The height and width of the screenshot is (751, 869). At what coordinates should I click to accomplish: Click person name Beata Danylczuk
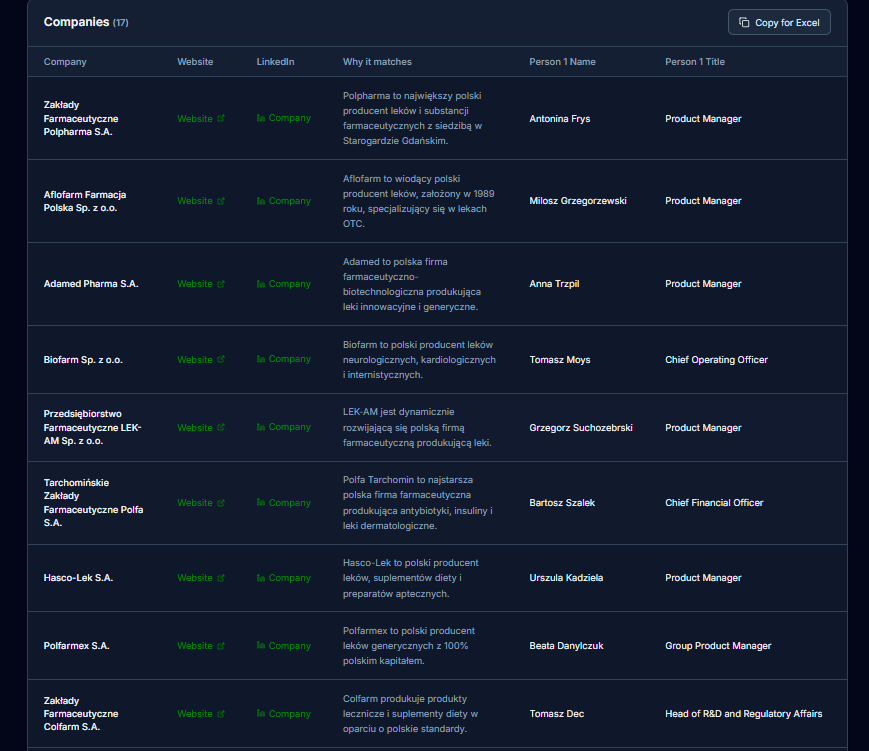[x=566, y=646]
